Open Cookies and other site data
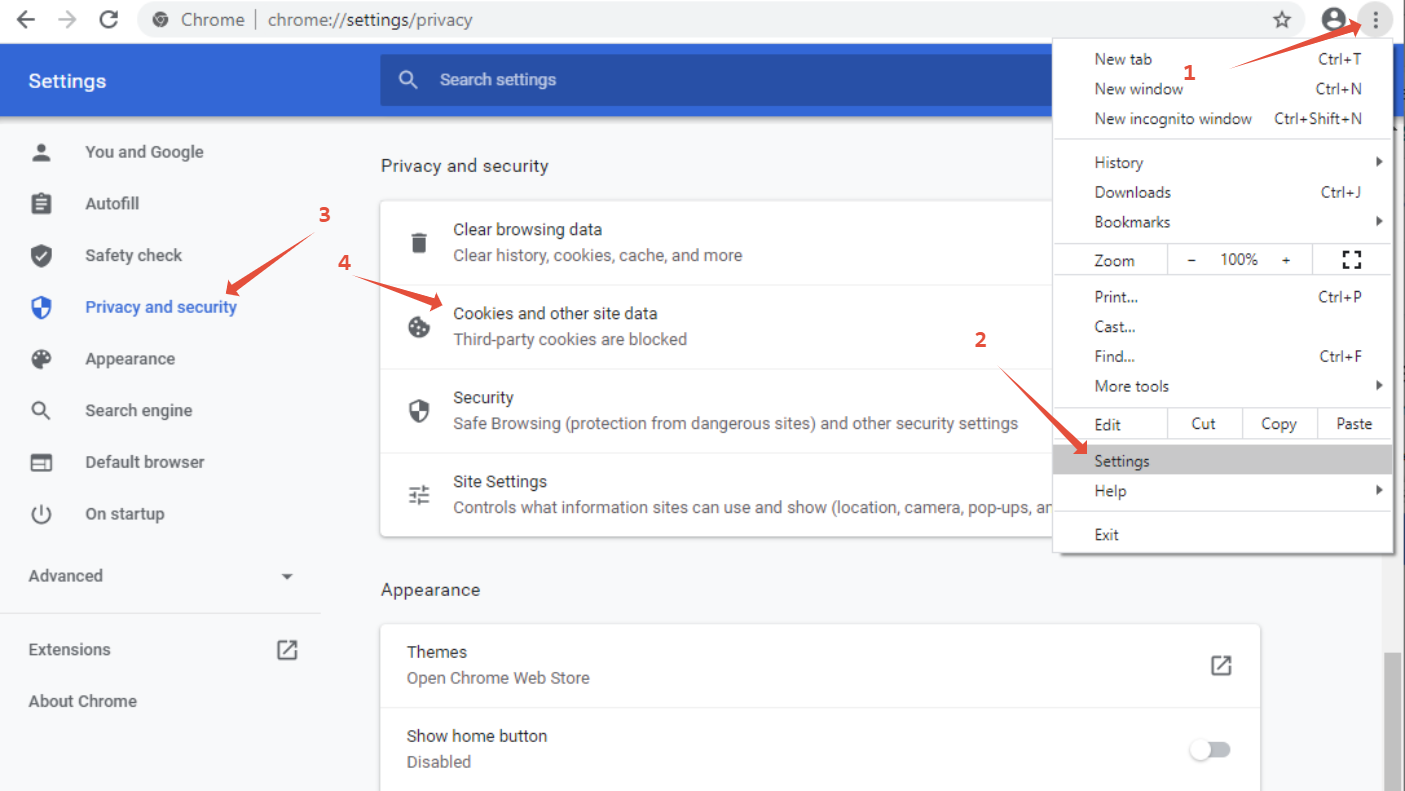 716,327
